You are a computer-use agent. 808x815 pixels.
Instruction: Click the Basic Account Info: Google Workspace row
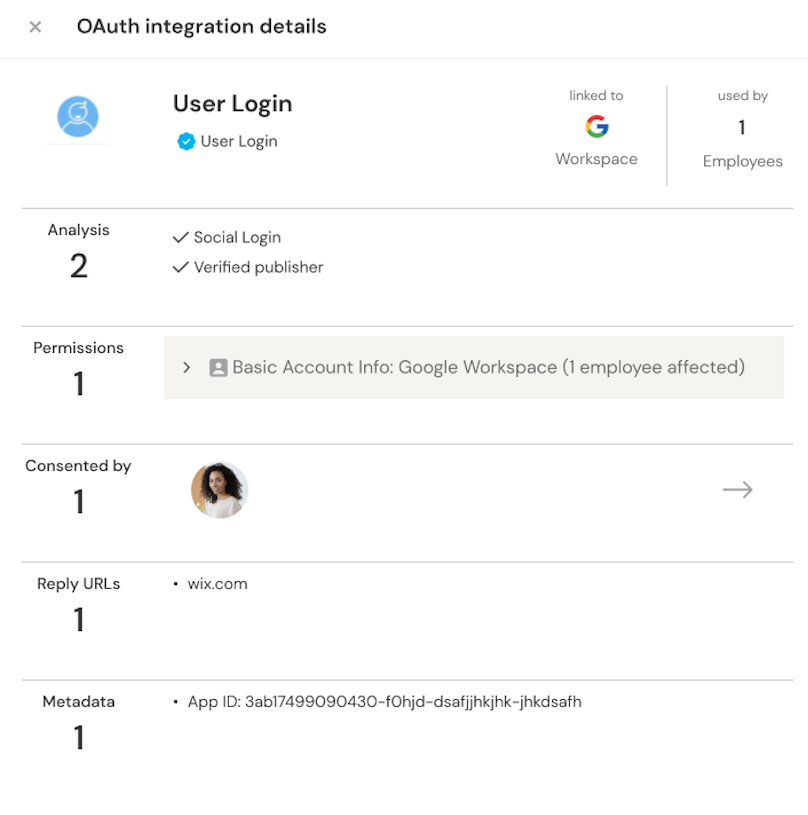pos(488,368)
